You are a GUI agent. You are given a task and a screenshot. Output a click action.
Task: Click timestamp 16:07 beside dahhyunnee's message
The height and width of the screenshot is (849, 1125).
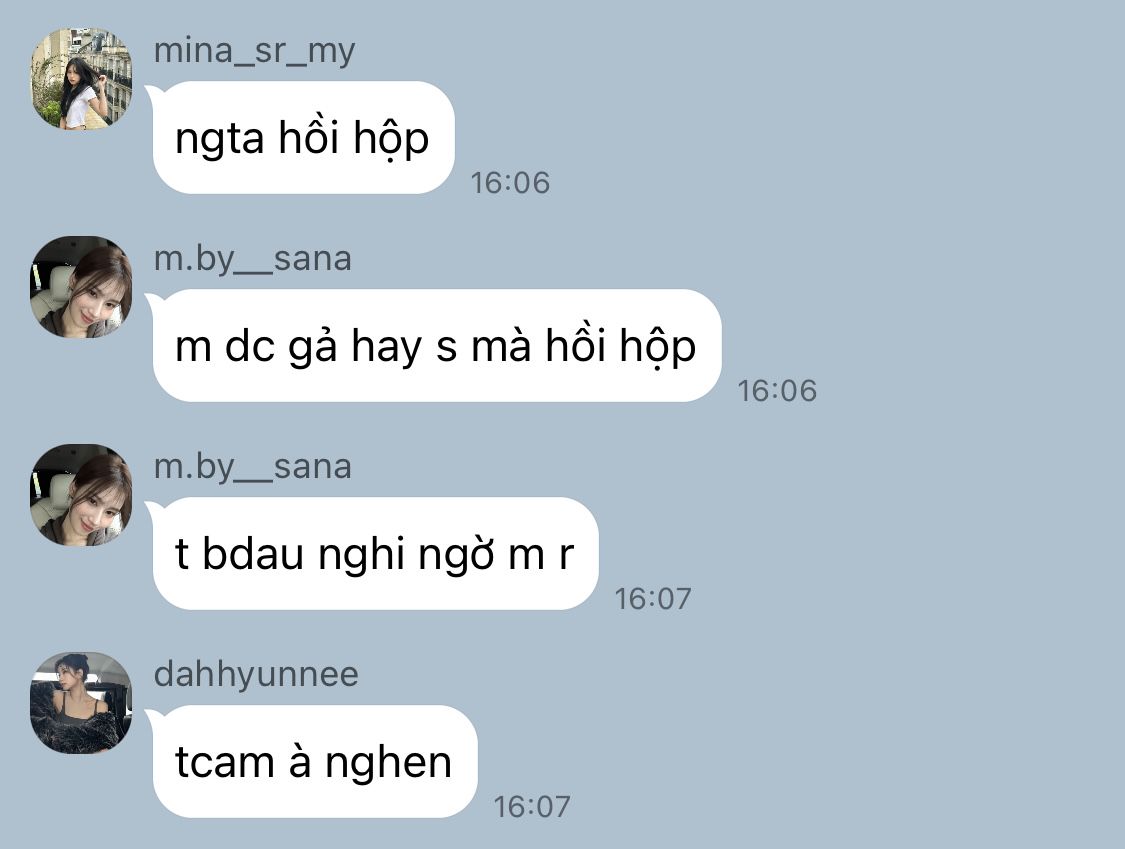pos(532,807)
